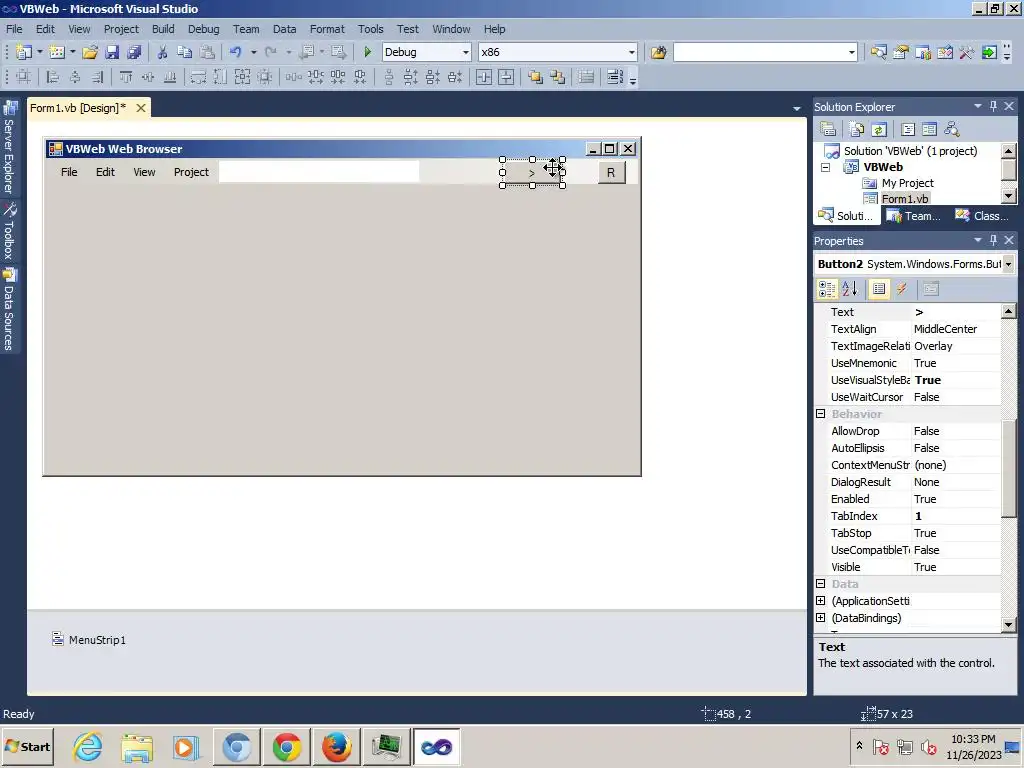This screenshot has width=1024, height=768.
Task: Click the Save floppy disk icon
Action: (x=112, y=52)
